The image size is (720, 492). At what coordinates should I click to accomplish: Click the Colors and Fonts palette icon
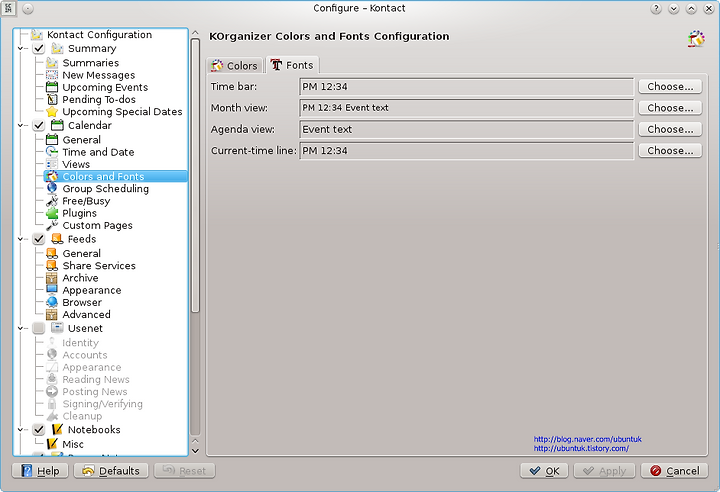pyautogui.click(x=52, y=176)
